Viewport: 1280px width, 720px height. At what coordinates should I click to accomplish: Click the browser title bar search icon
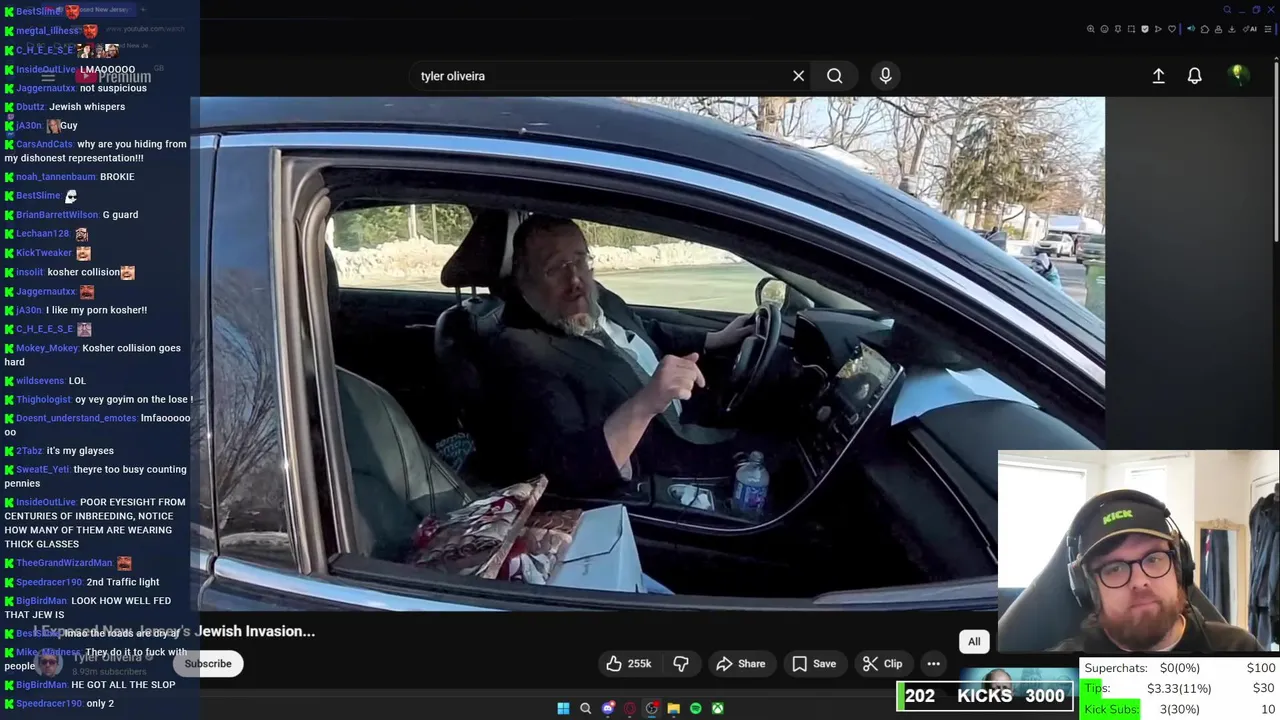coord(1227,10)
